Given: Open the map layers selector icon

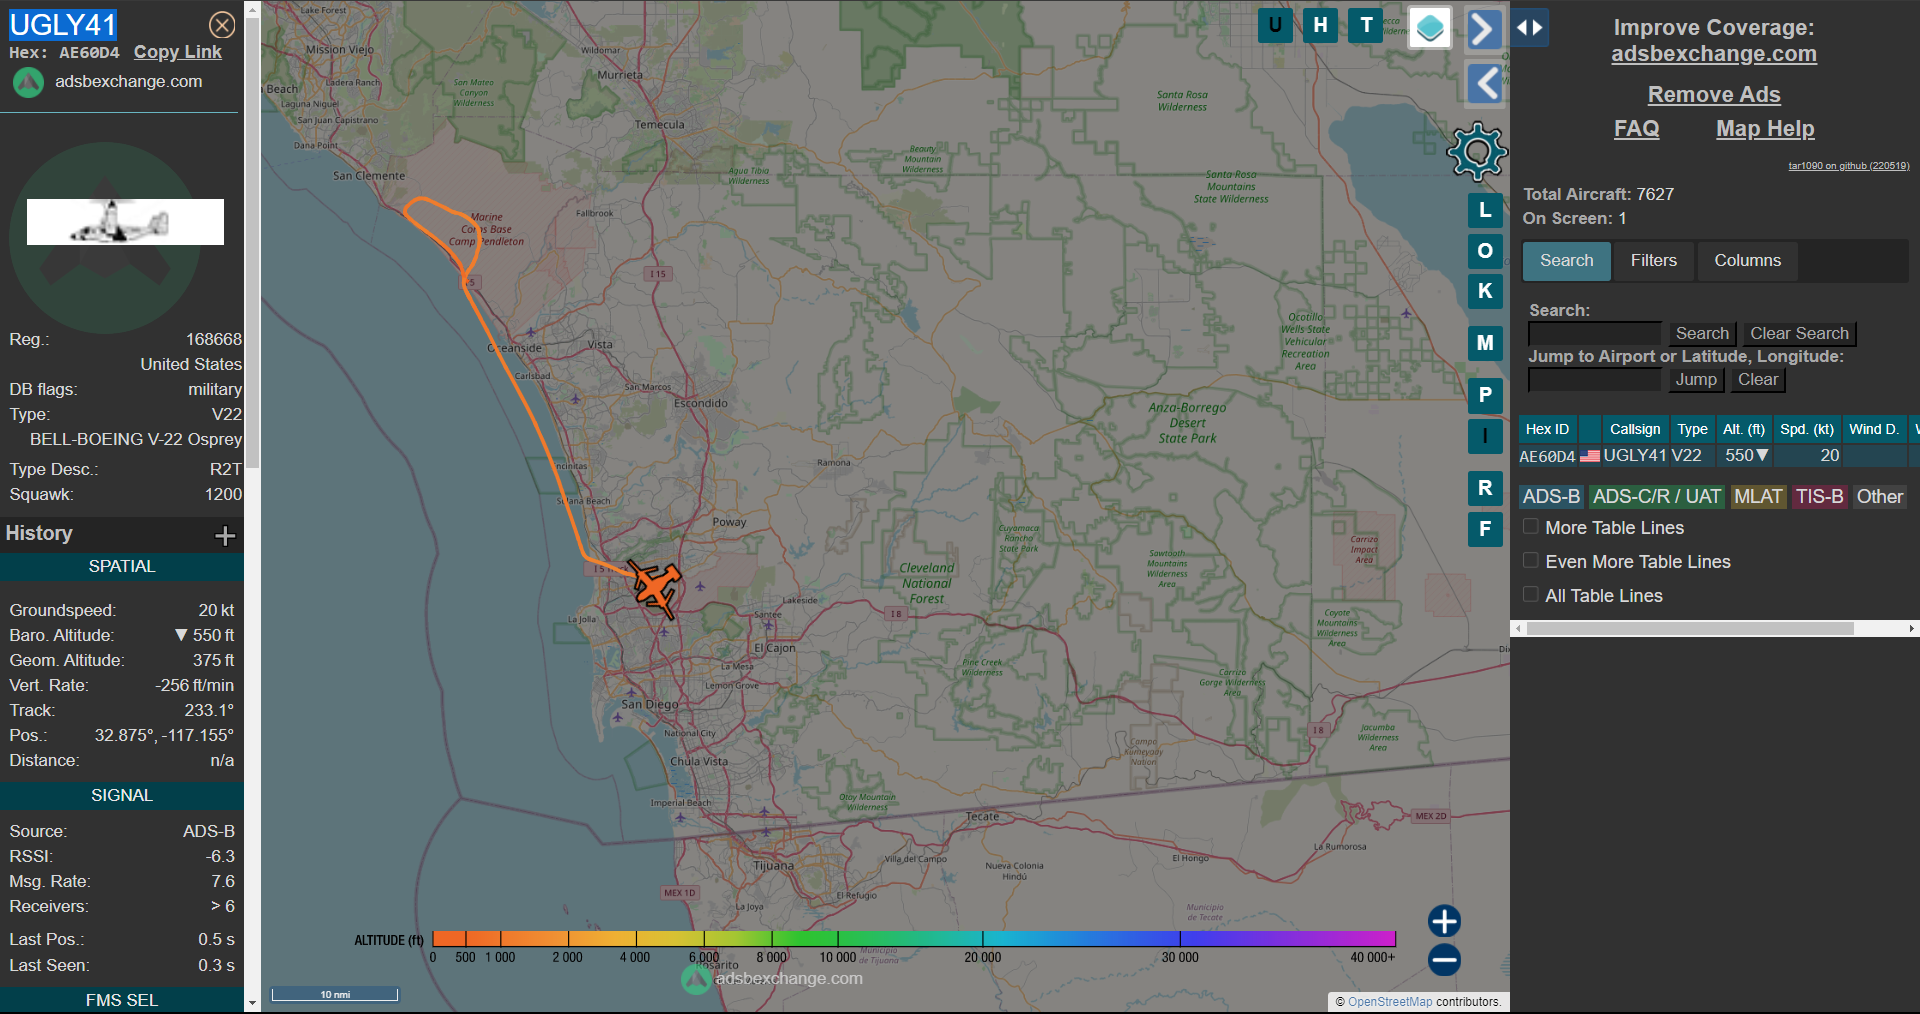Looking at the screenshot, I should [1430, 28].
